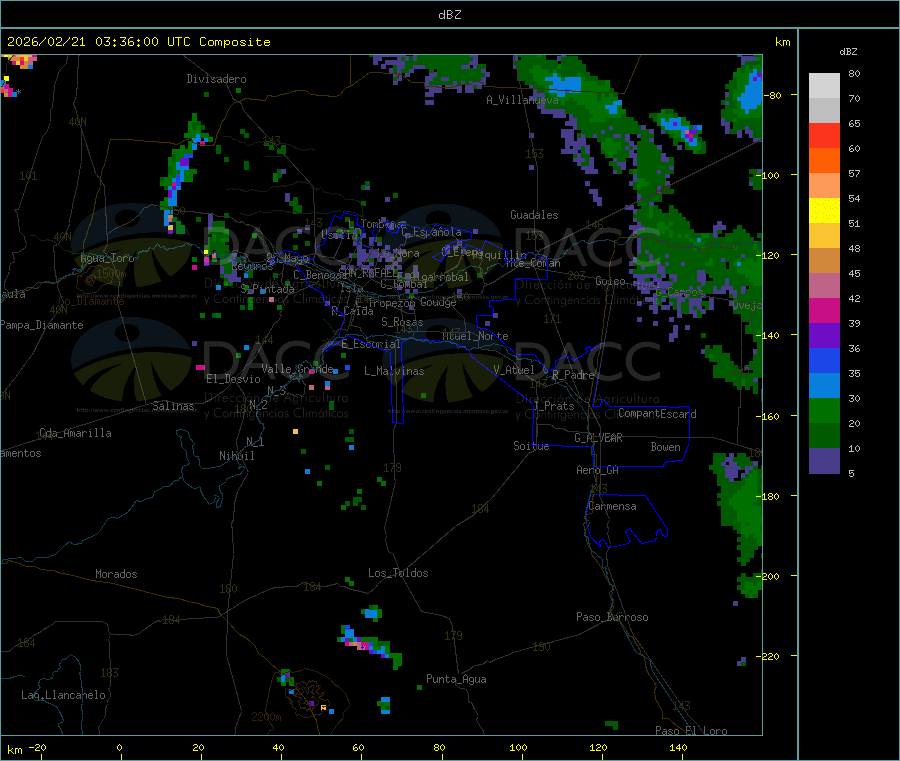
Task: Click the G_ALVEAR map label
Action: [598, 438]
